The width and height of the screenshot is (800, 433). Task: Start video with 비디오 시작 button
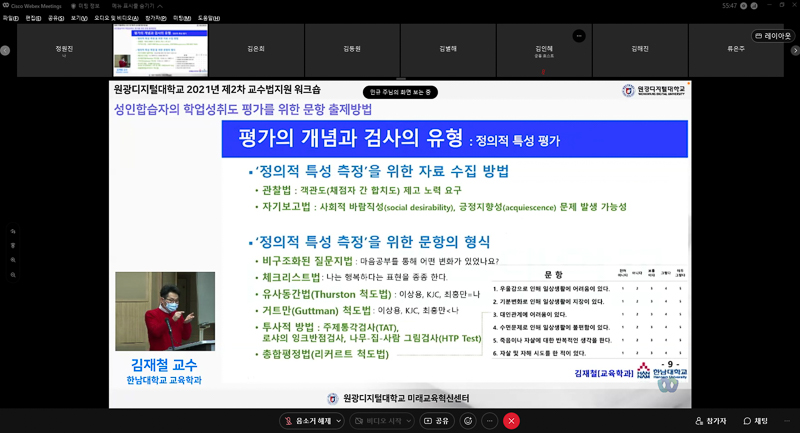point(378,421)
